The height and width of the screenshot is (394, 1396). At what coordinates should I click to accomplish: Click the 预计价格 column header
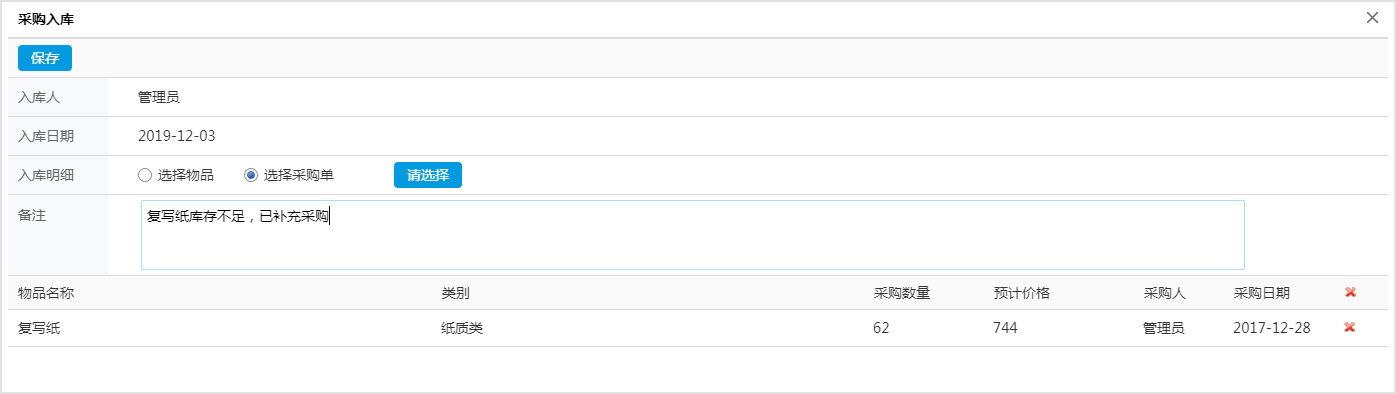tap(1021, 293)
